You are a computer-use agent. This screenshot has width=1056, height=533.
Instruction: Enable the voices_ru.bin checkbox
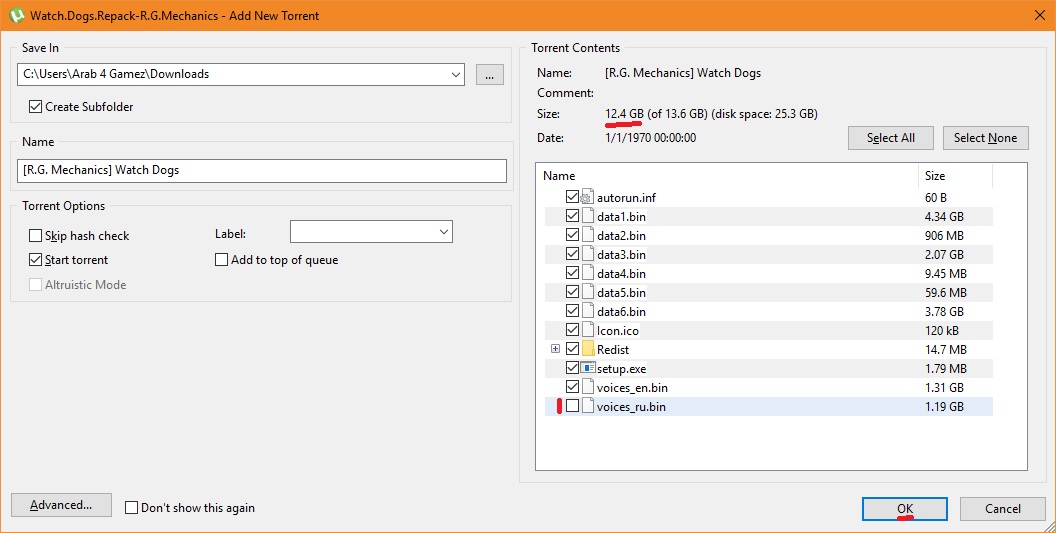(572, 407)
